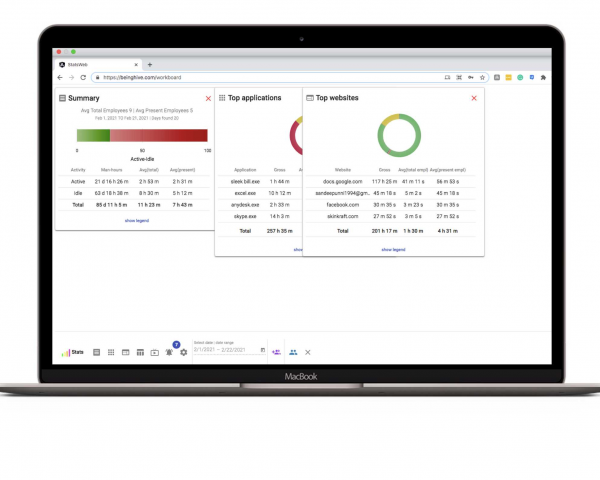
Task: Open the alerts bell with notification badge
Action: point(170,352)
